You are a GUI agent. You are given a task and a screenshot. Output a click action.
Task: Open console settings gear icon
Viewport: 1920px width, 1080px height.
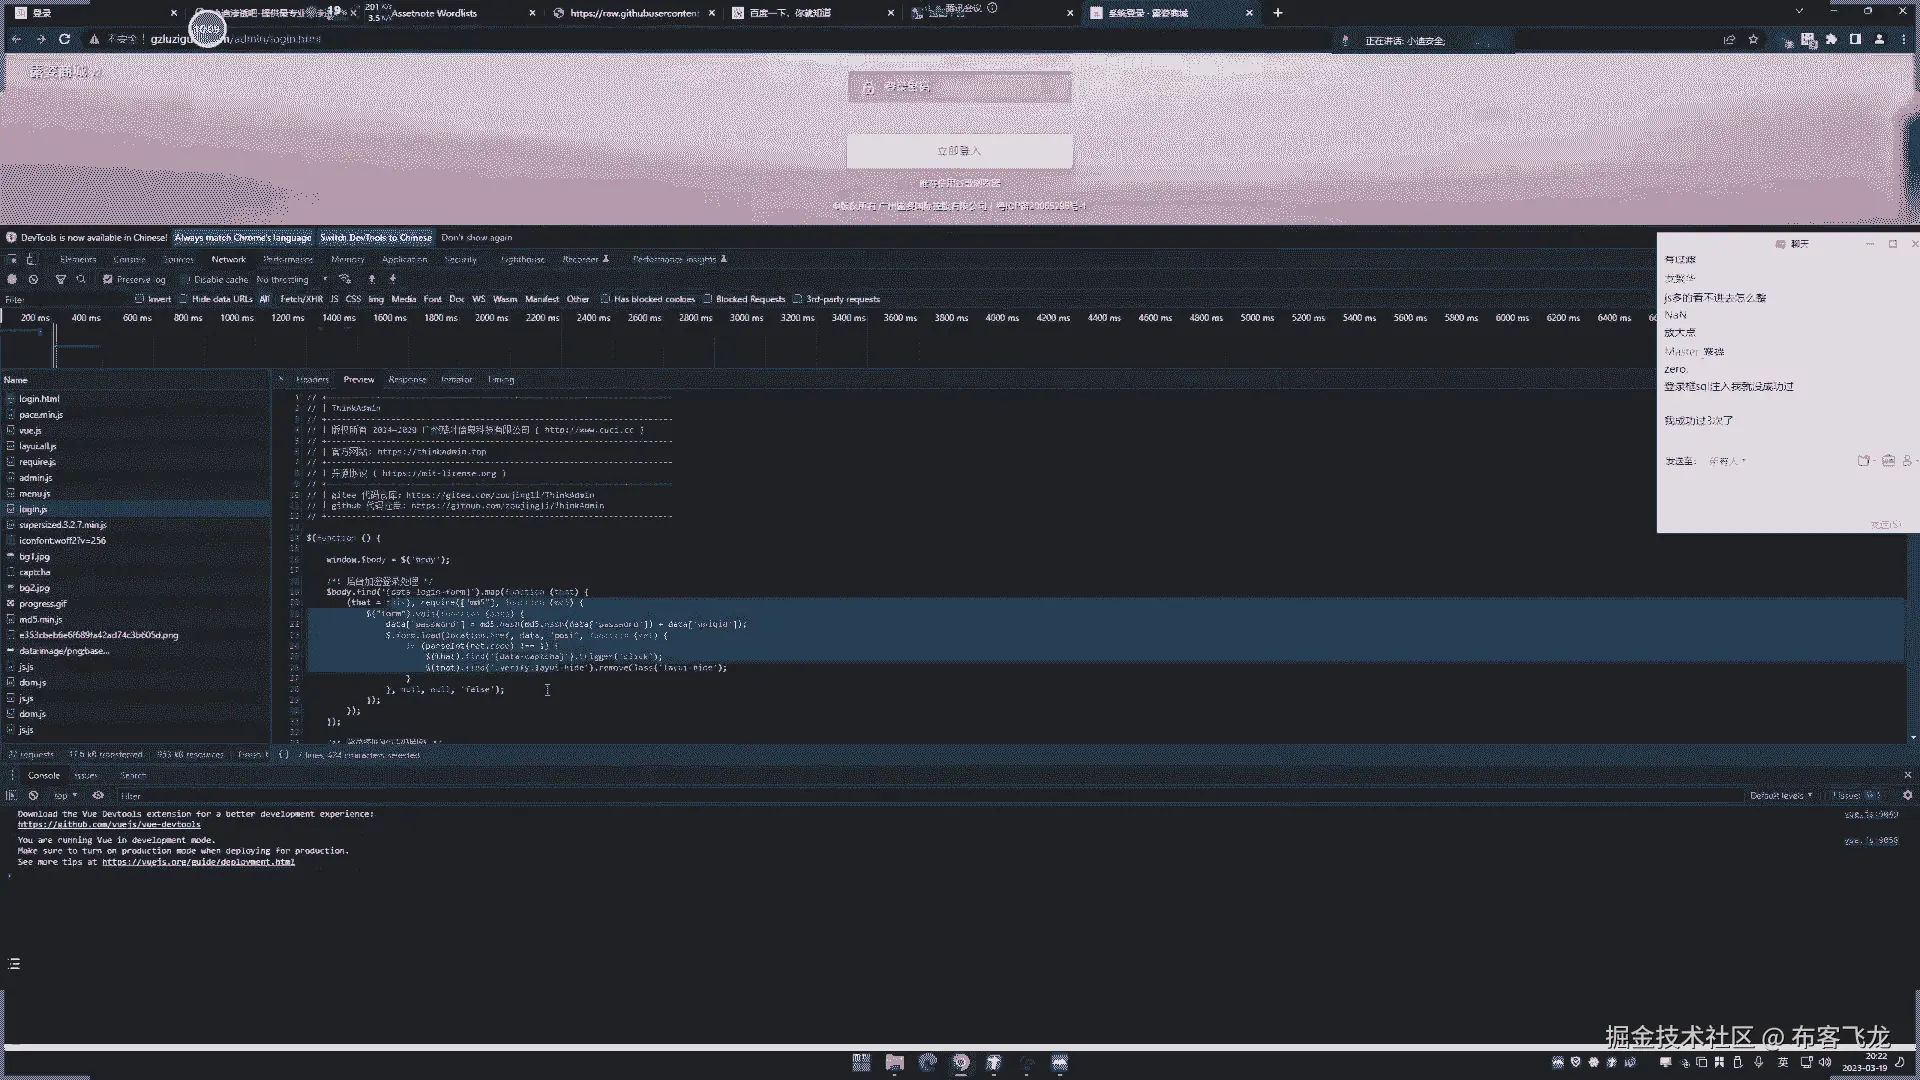pyautogui.click(x=1907, y=796)
